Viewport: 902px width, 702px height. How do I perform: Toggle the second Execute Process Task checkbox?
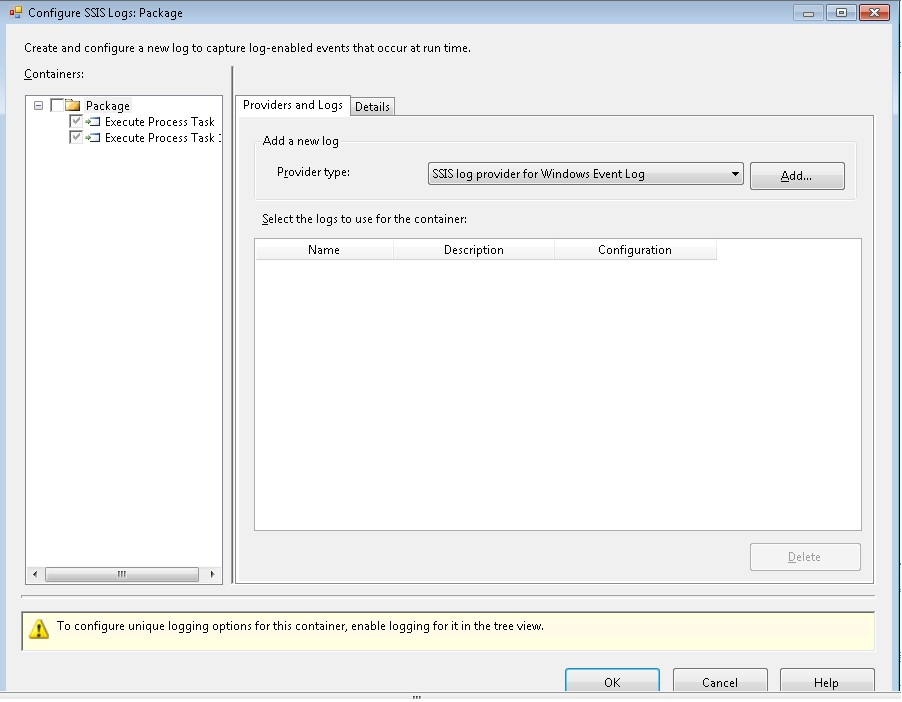coord(76,138)
